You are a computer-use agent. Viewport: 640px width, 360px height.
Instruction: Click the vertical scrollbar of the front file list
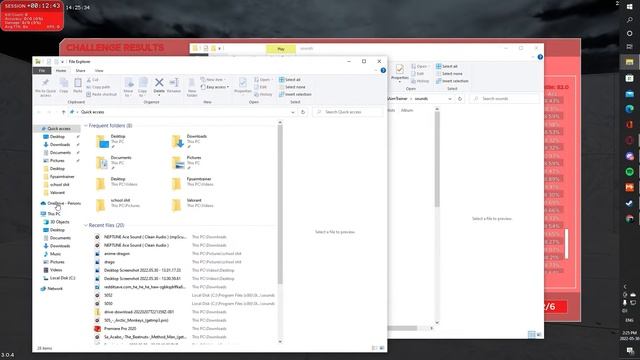(x=280, y=204)
